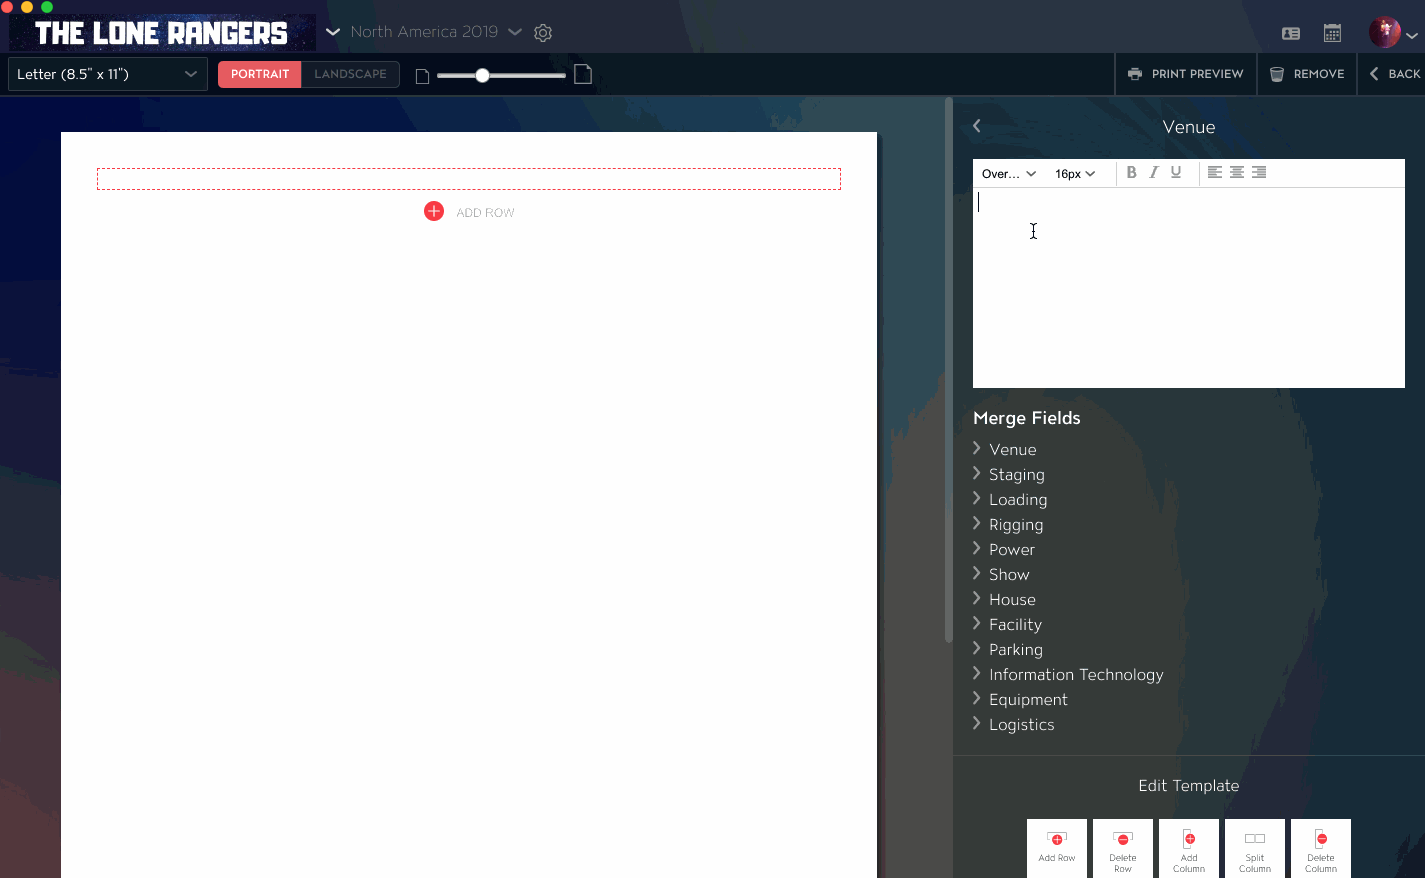This screenshot has width=1425, height=878.
Task: Open the North America 2019 tour dropdown
Action: tap(436, 32)
